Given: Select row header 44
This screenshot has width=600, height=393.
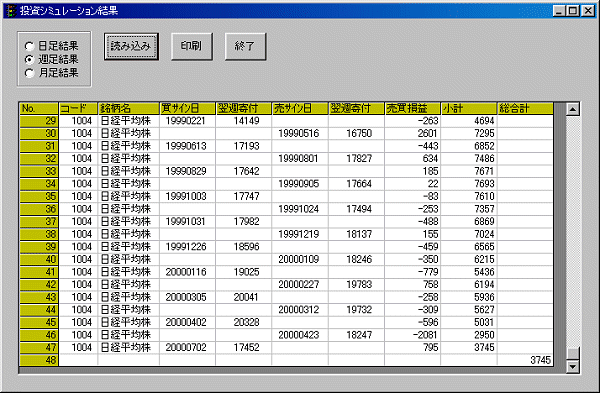Looking at the screenshot, I should click(x=39, y=310).
